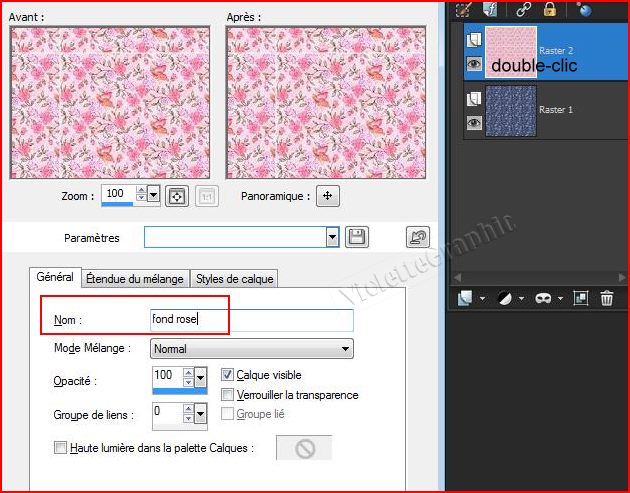Screen dimensions: 630x493
Task: Select the Raster 1 layer thumbnail
Action: 510,110
